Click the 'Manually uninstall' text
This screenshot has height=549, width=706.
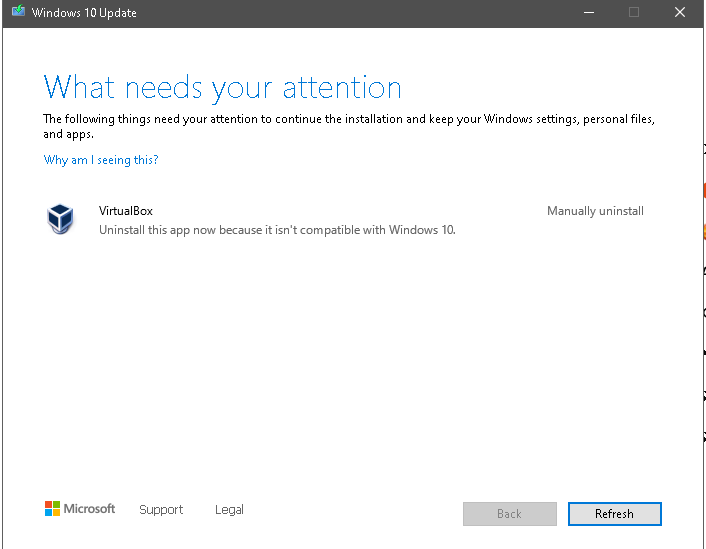tap(595, 211)
